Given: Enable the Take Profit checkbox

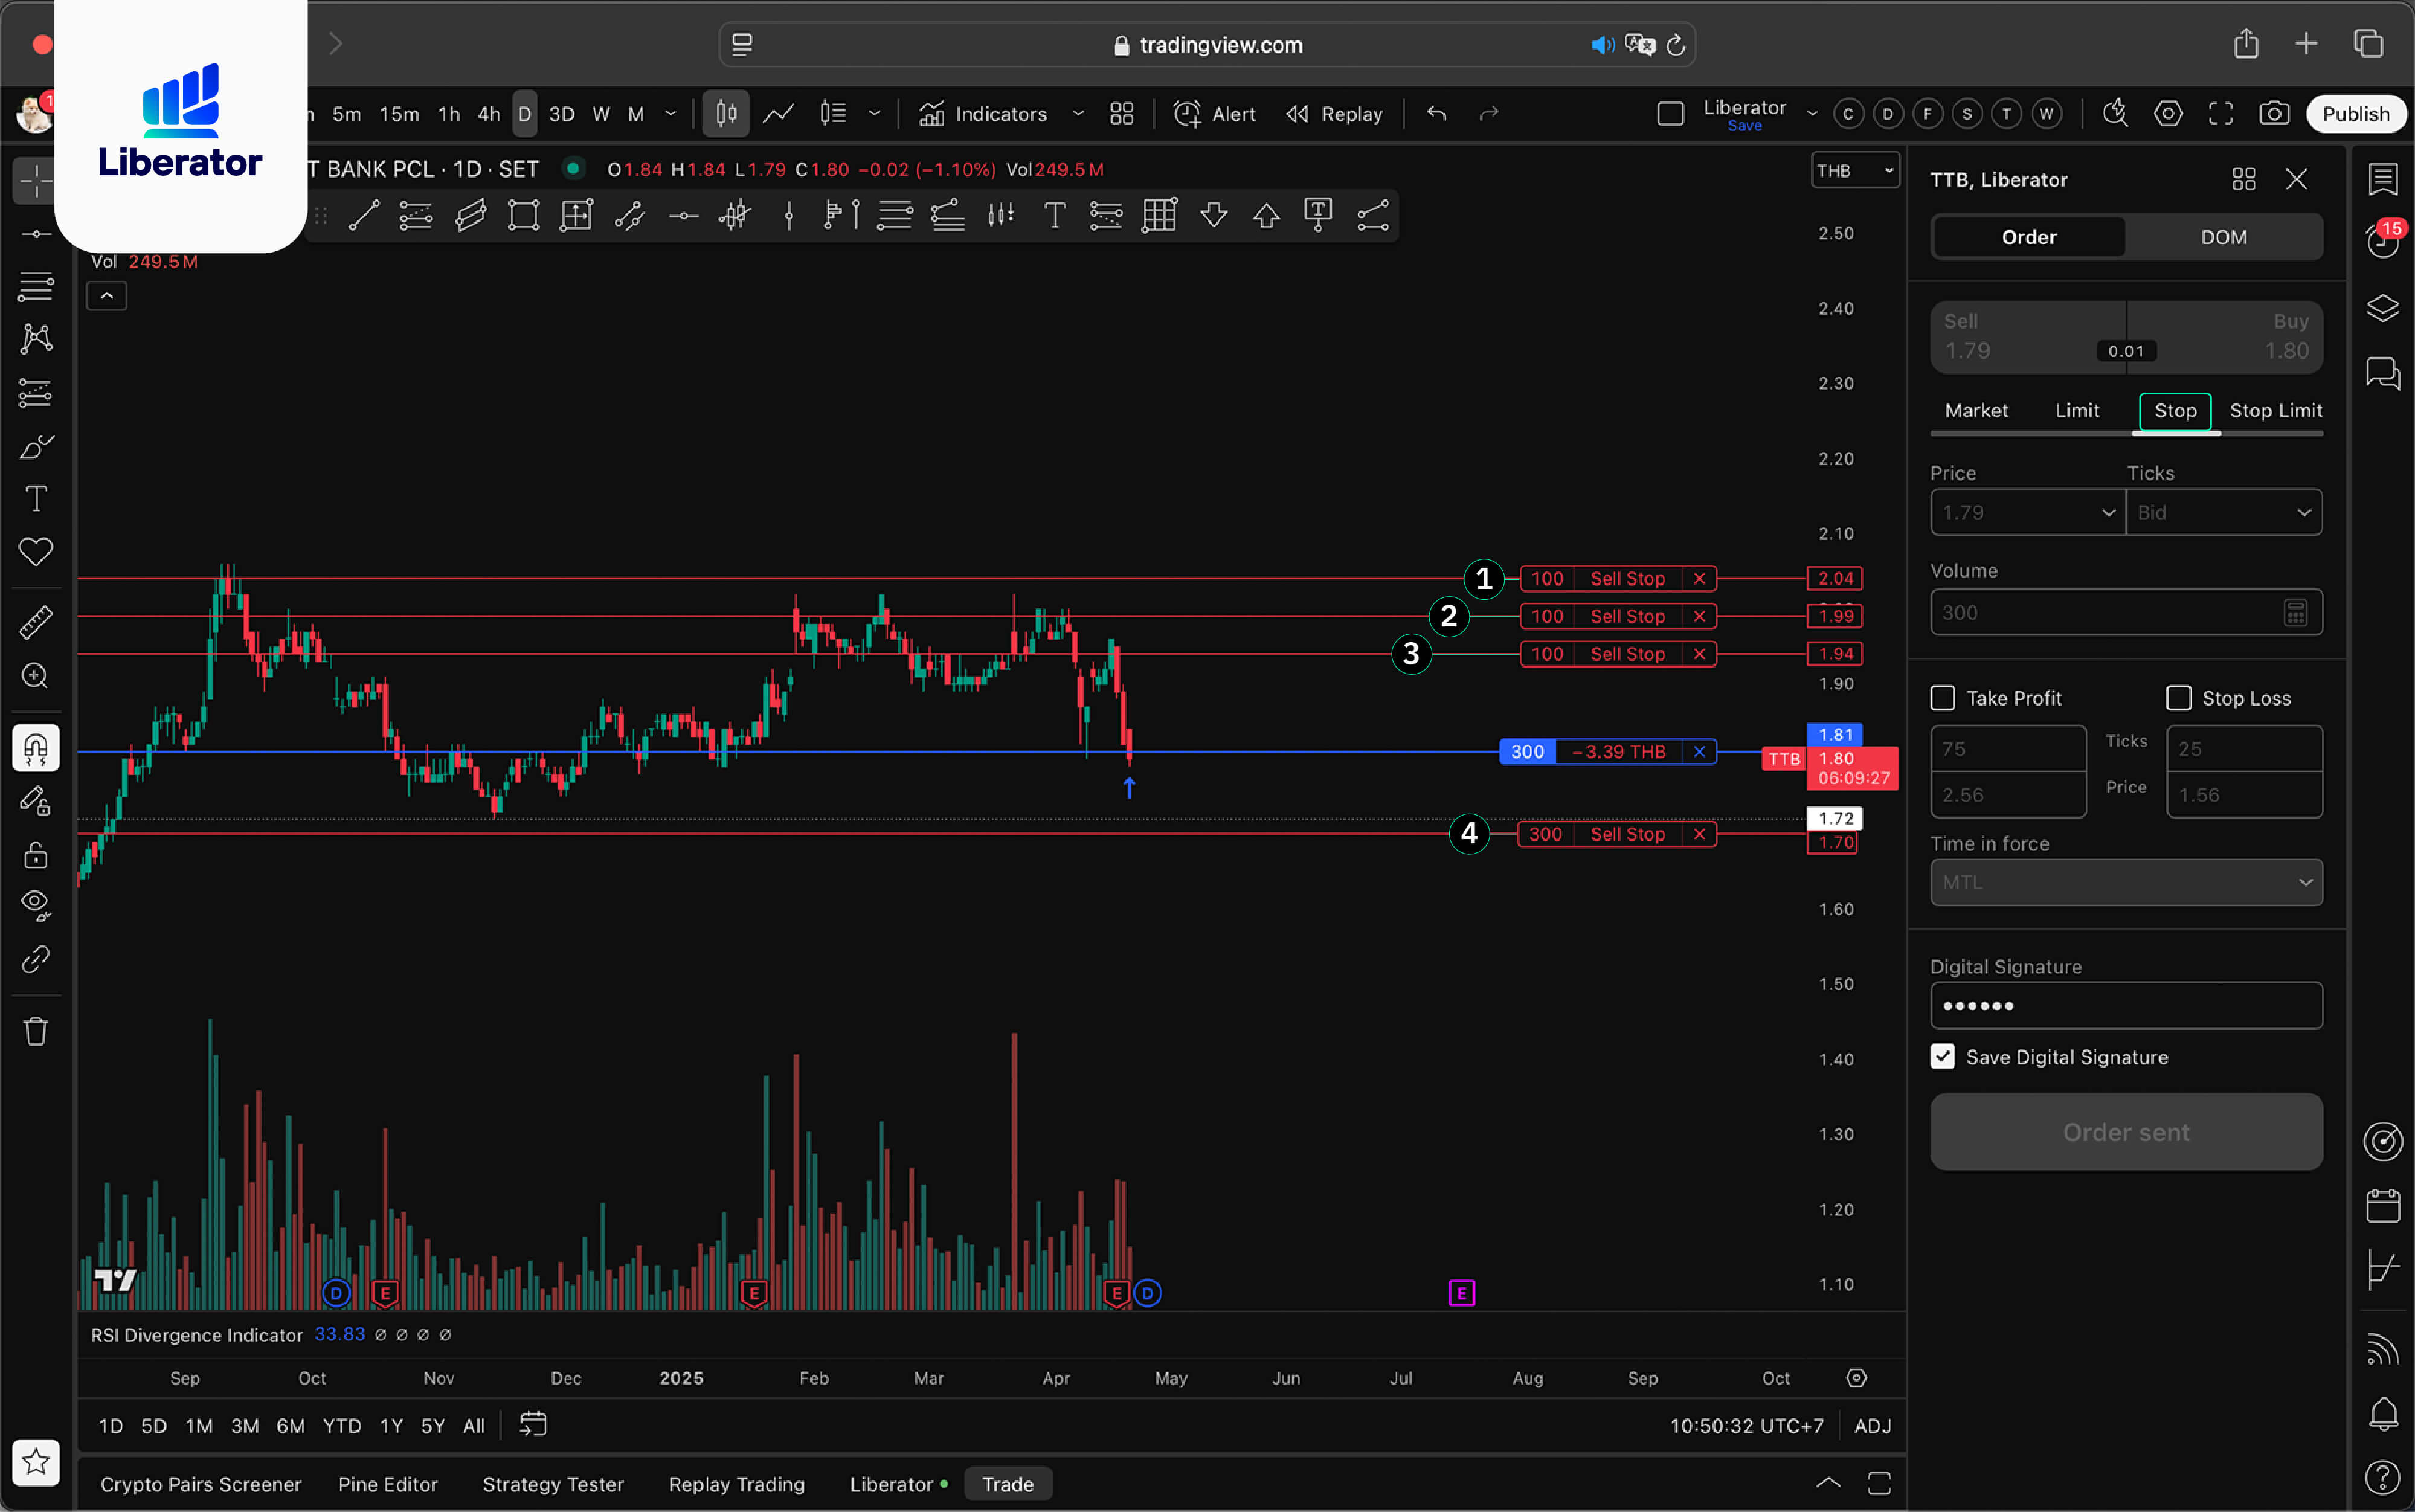Looking at the screenshot, I should pyautogui.click(x=1942, y=698).
